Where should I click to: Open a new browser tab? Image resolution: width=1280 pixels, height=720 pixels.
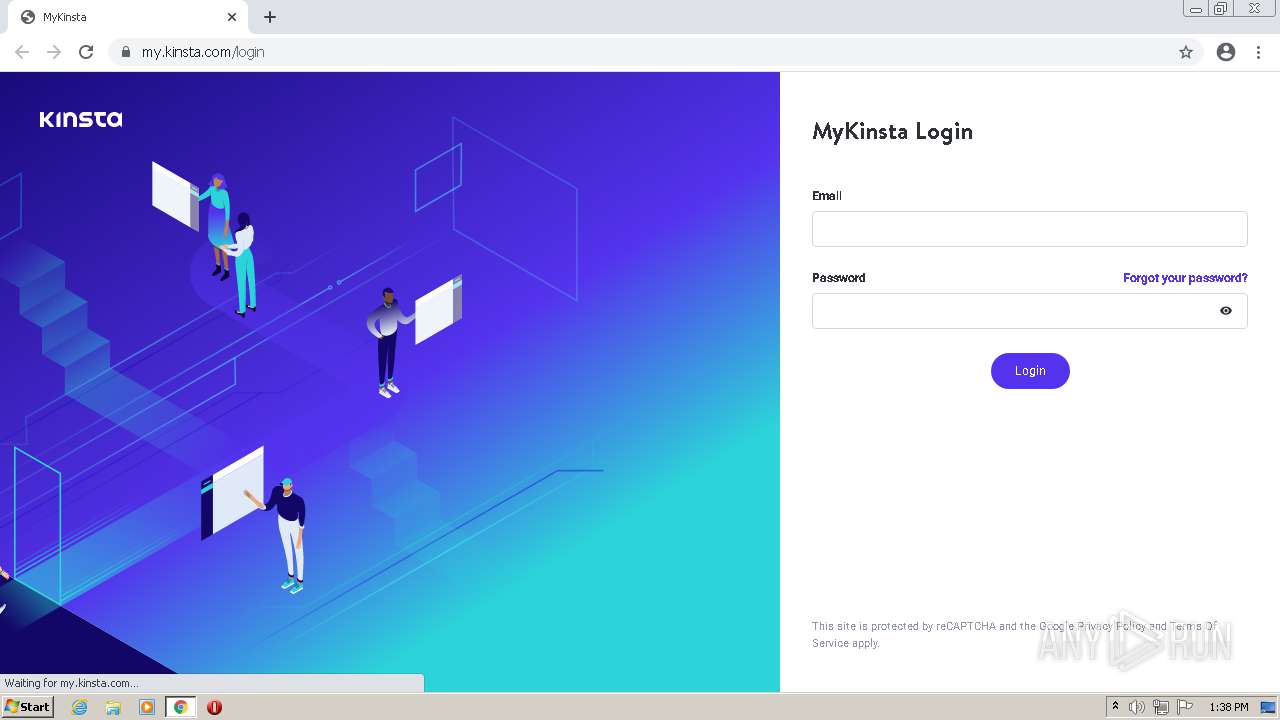coord(270,17)
